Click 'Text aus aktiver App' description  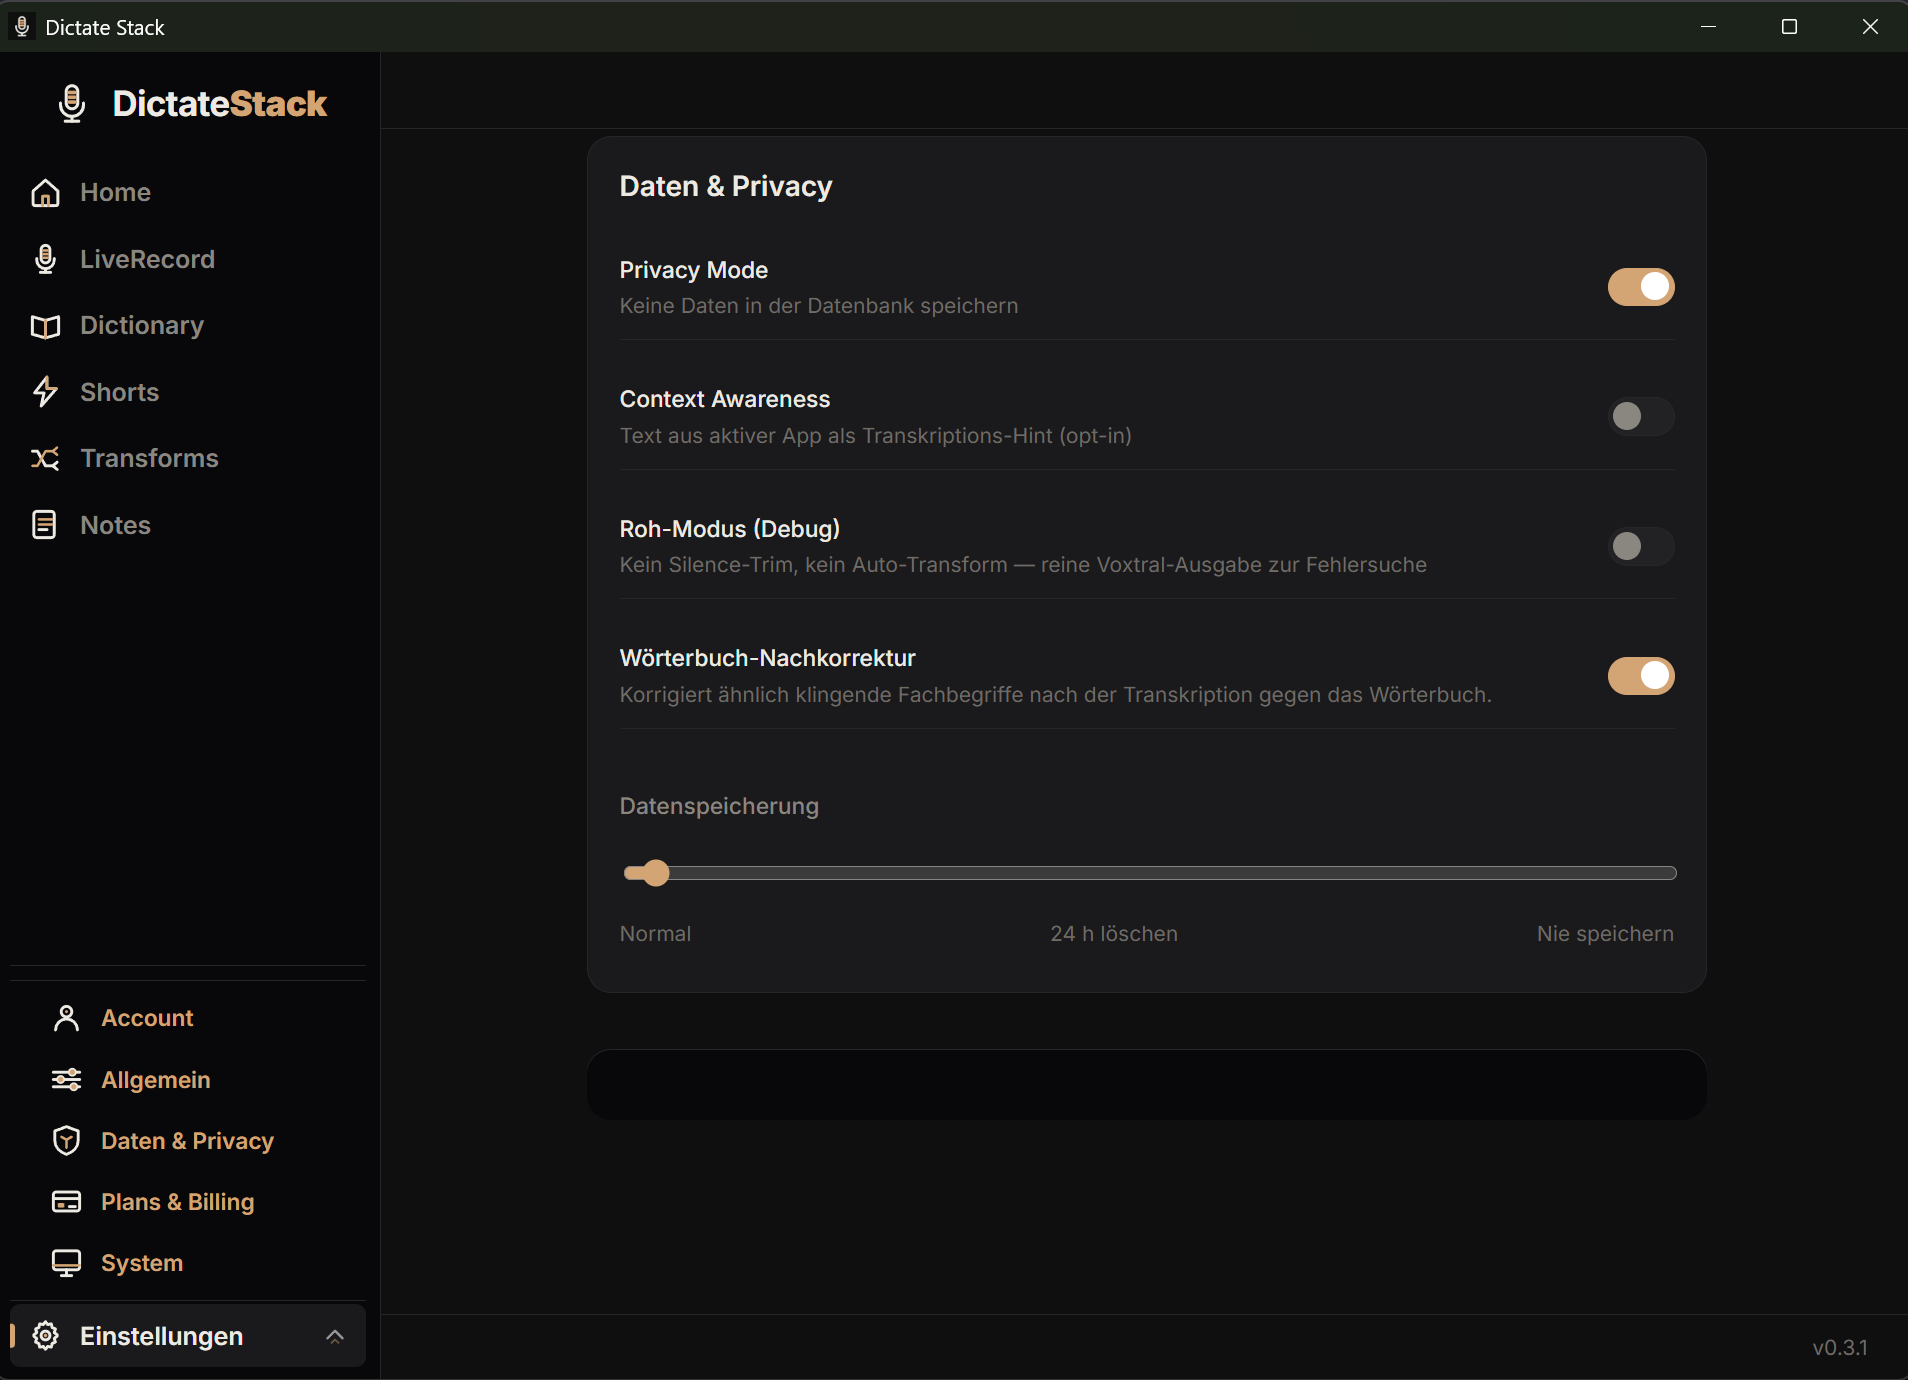[876, 436]
